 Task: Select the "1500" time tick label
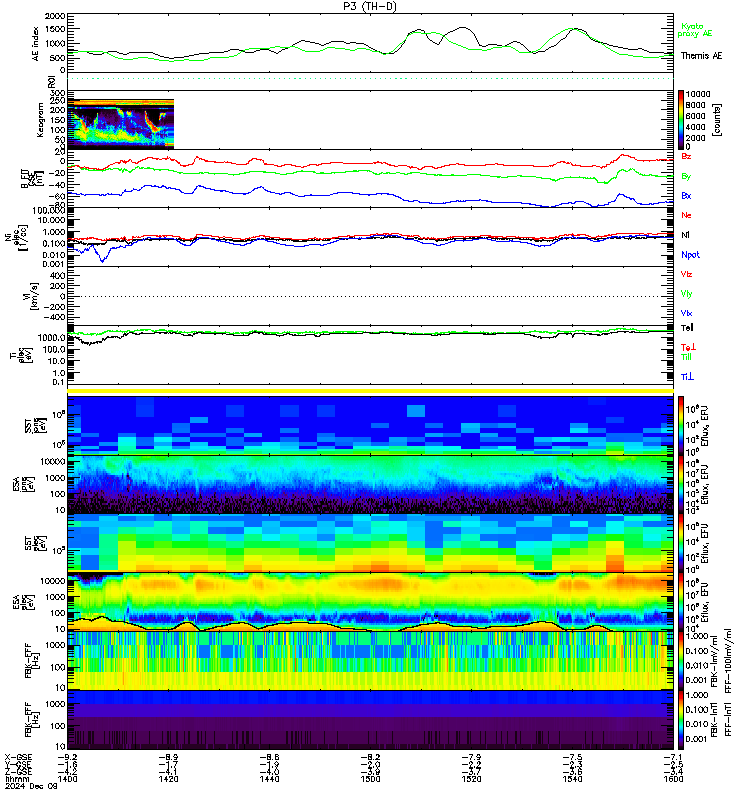[x=370, y=779]
